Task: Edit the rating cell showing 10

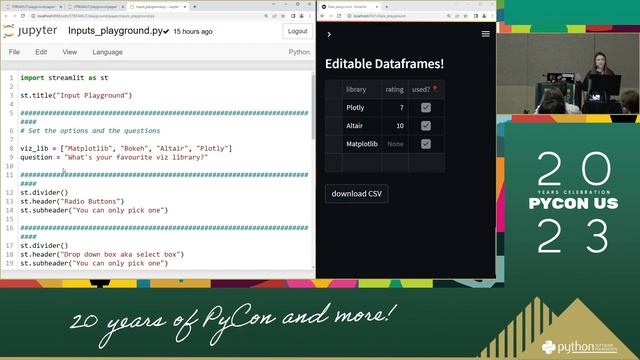Action: pos(394,126)
